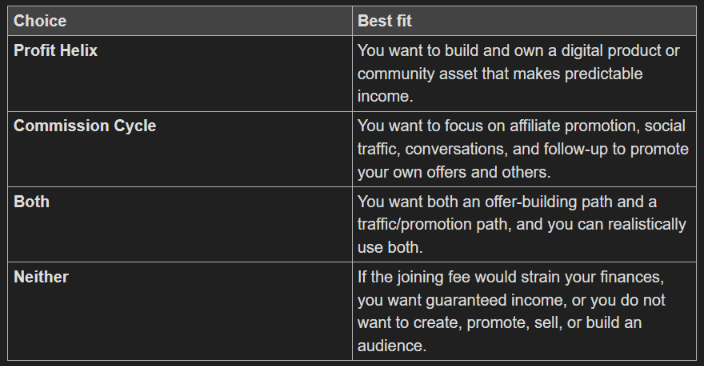Viewport: 704px width, 366px height.
Task: Click the Choice column header
Action: (x=40, y=21)
